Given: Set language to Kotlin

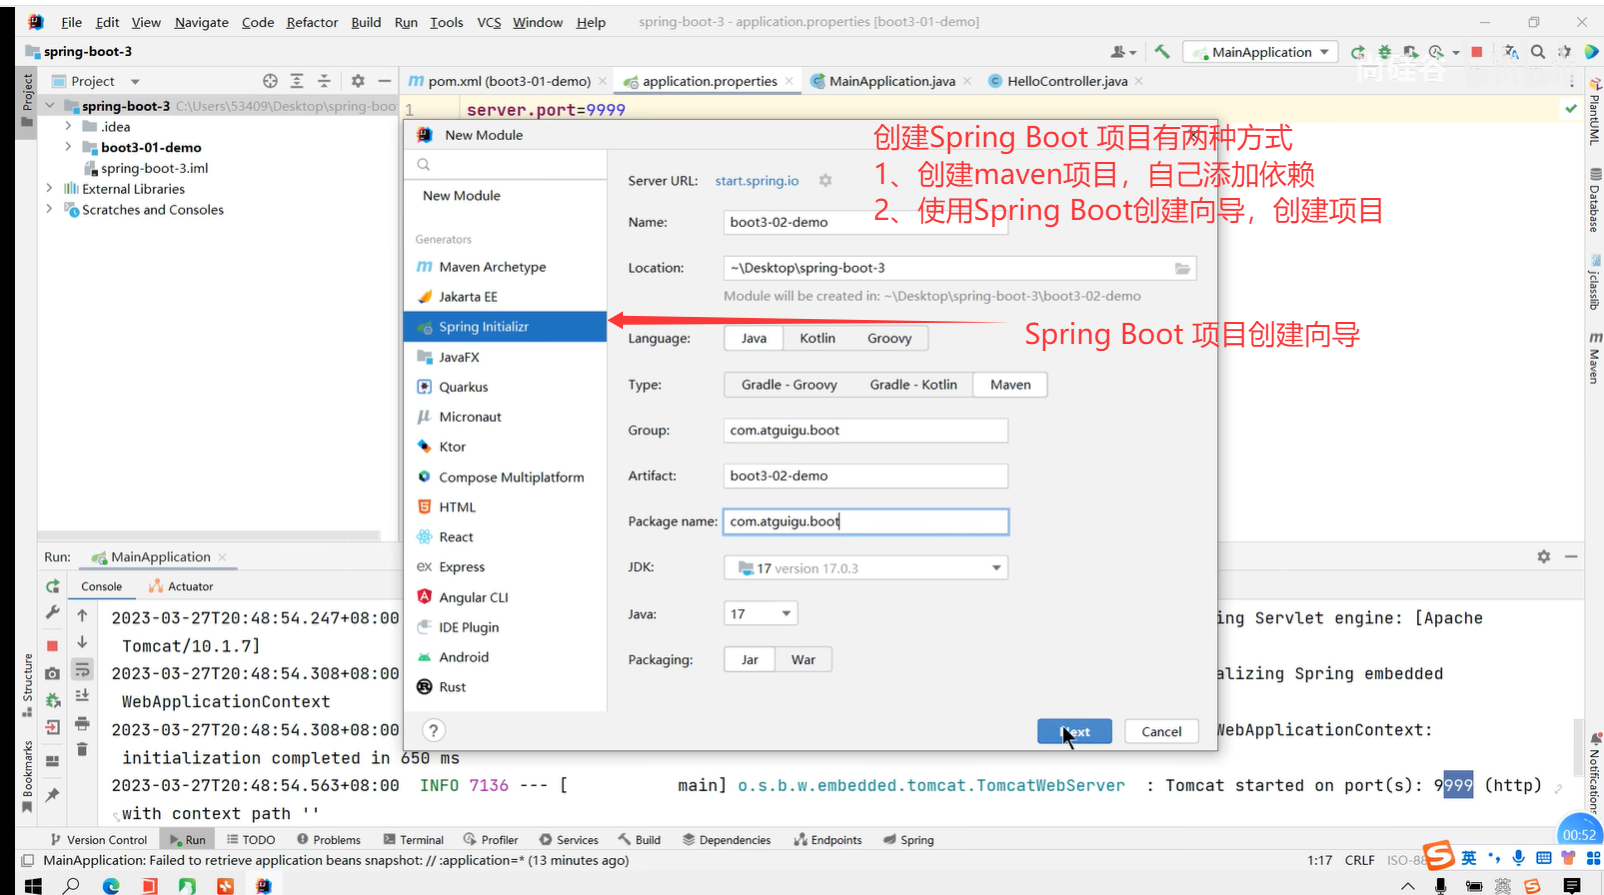Looking at the screenshot, I should tap(817, 338).
